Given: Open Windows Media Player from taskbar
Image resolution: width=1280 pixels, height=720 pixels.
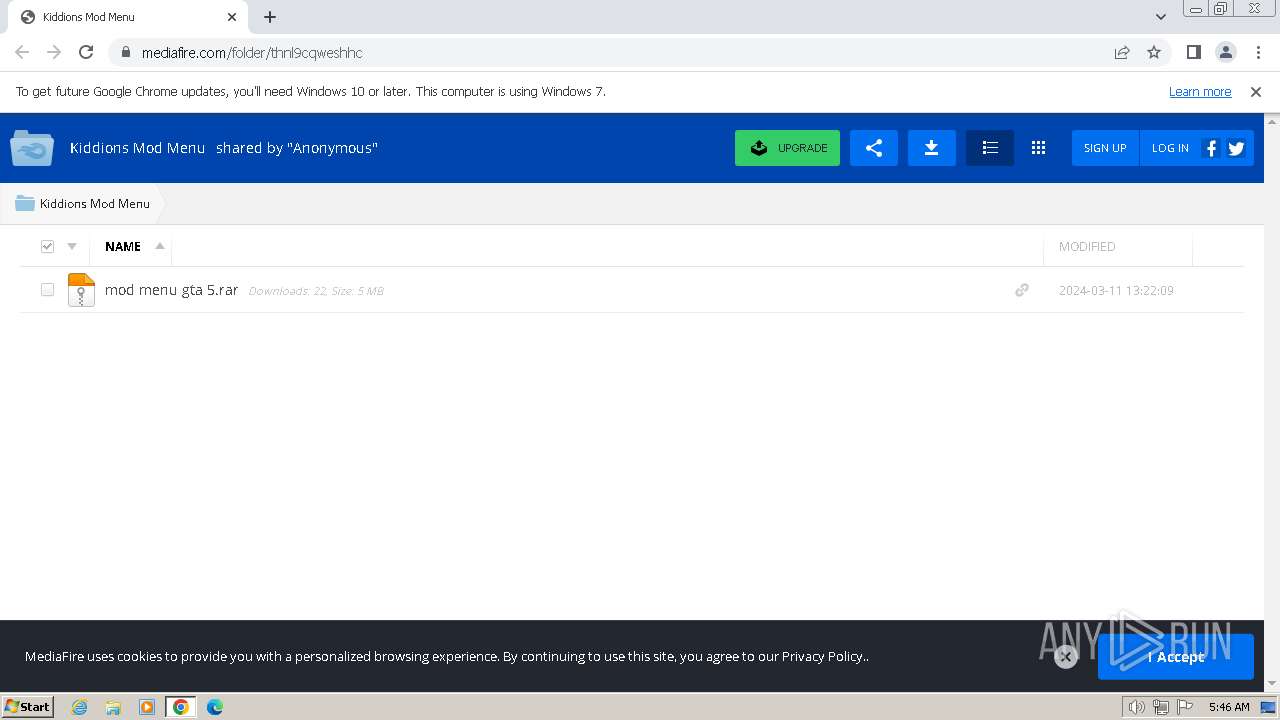Looking at the screenshot, I should point(147,707).
